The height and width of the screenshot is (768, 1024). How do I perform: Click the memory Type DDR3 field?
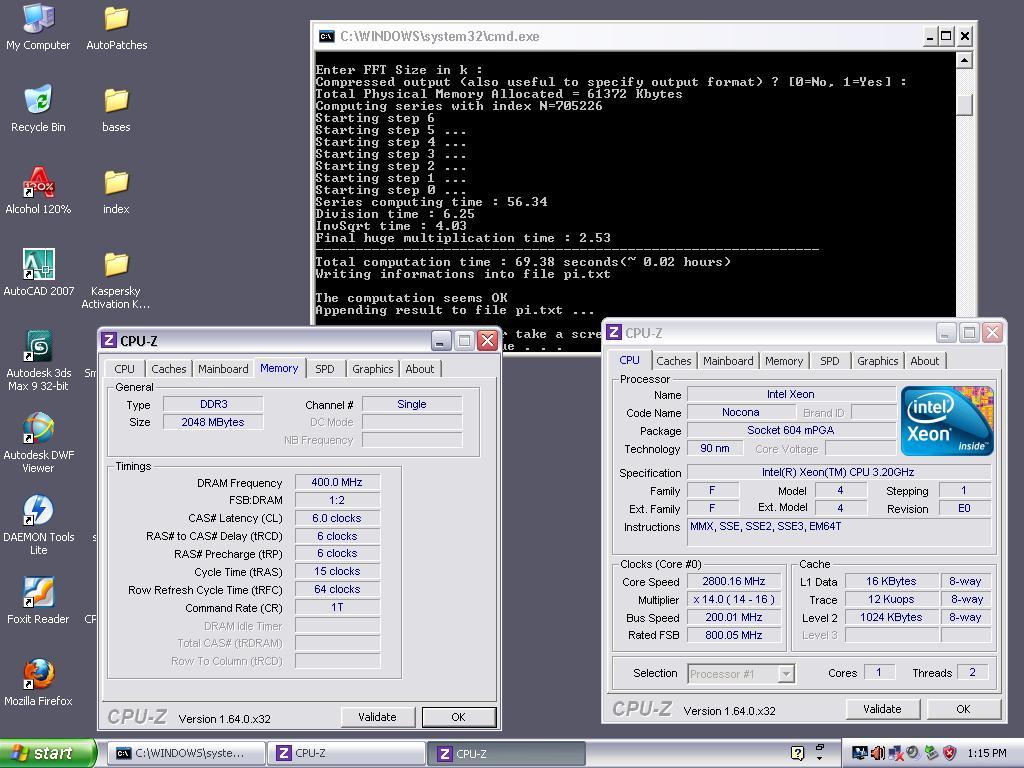click(x=213, y=404)
